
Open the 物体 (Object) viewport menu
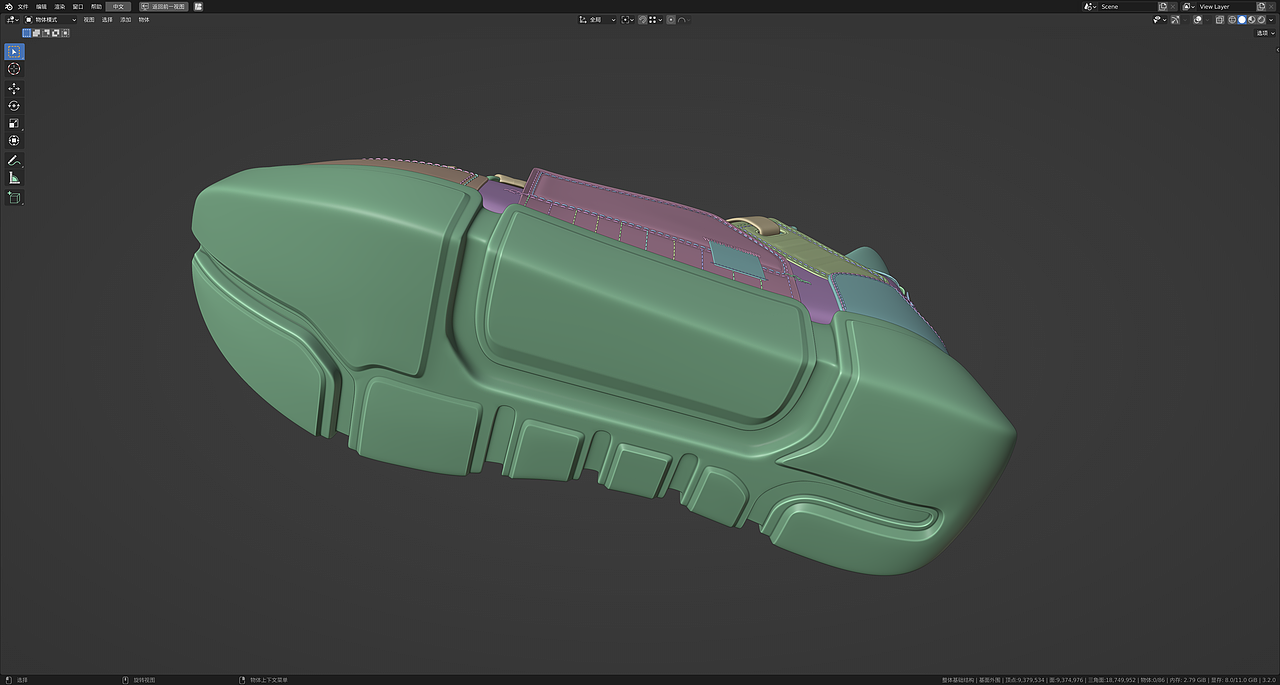pos(144,20)
